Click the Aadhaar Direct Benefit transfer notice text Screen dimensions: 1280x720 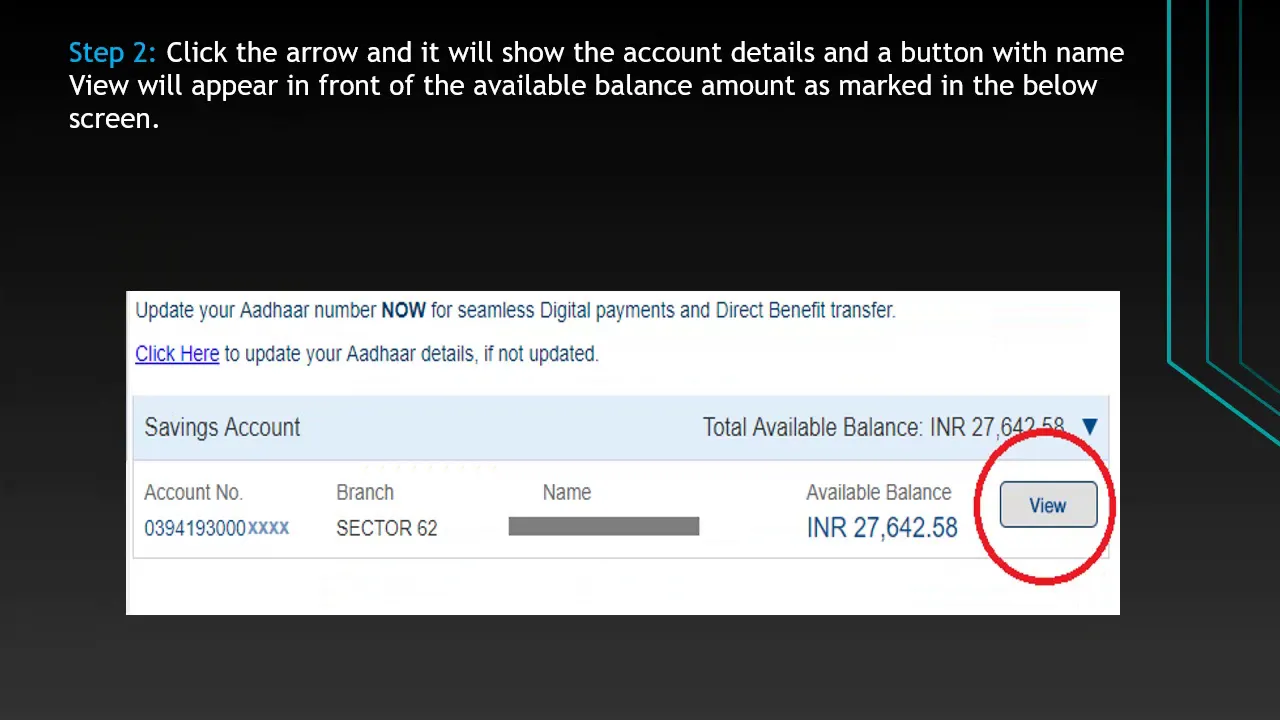(515, 311)
